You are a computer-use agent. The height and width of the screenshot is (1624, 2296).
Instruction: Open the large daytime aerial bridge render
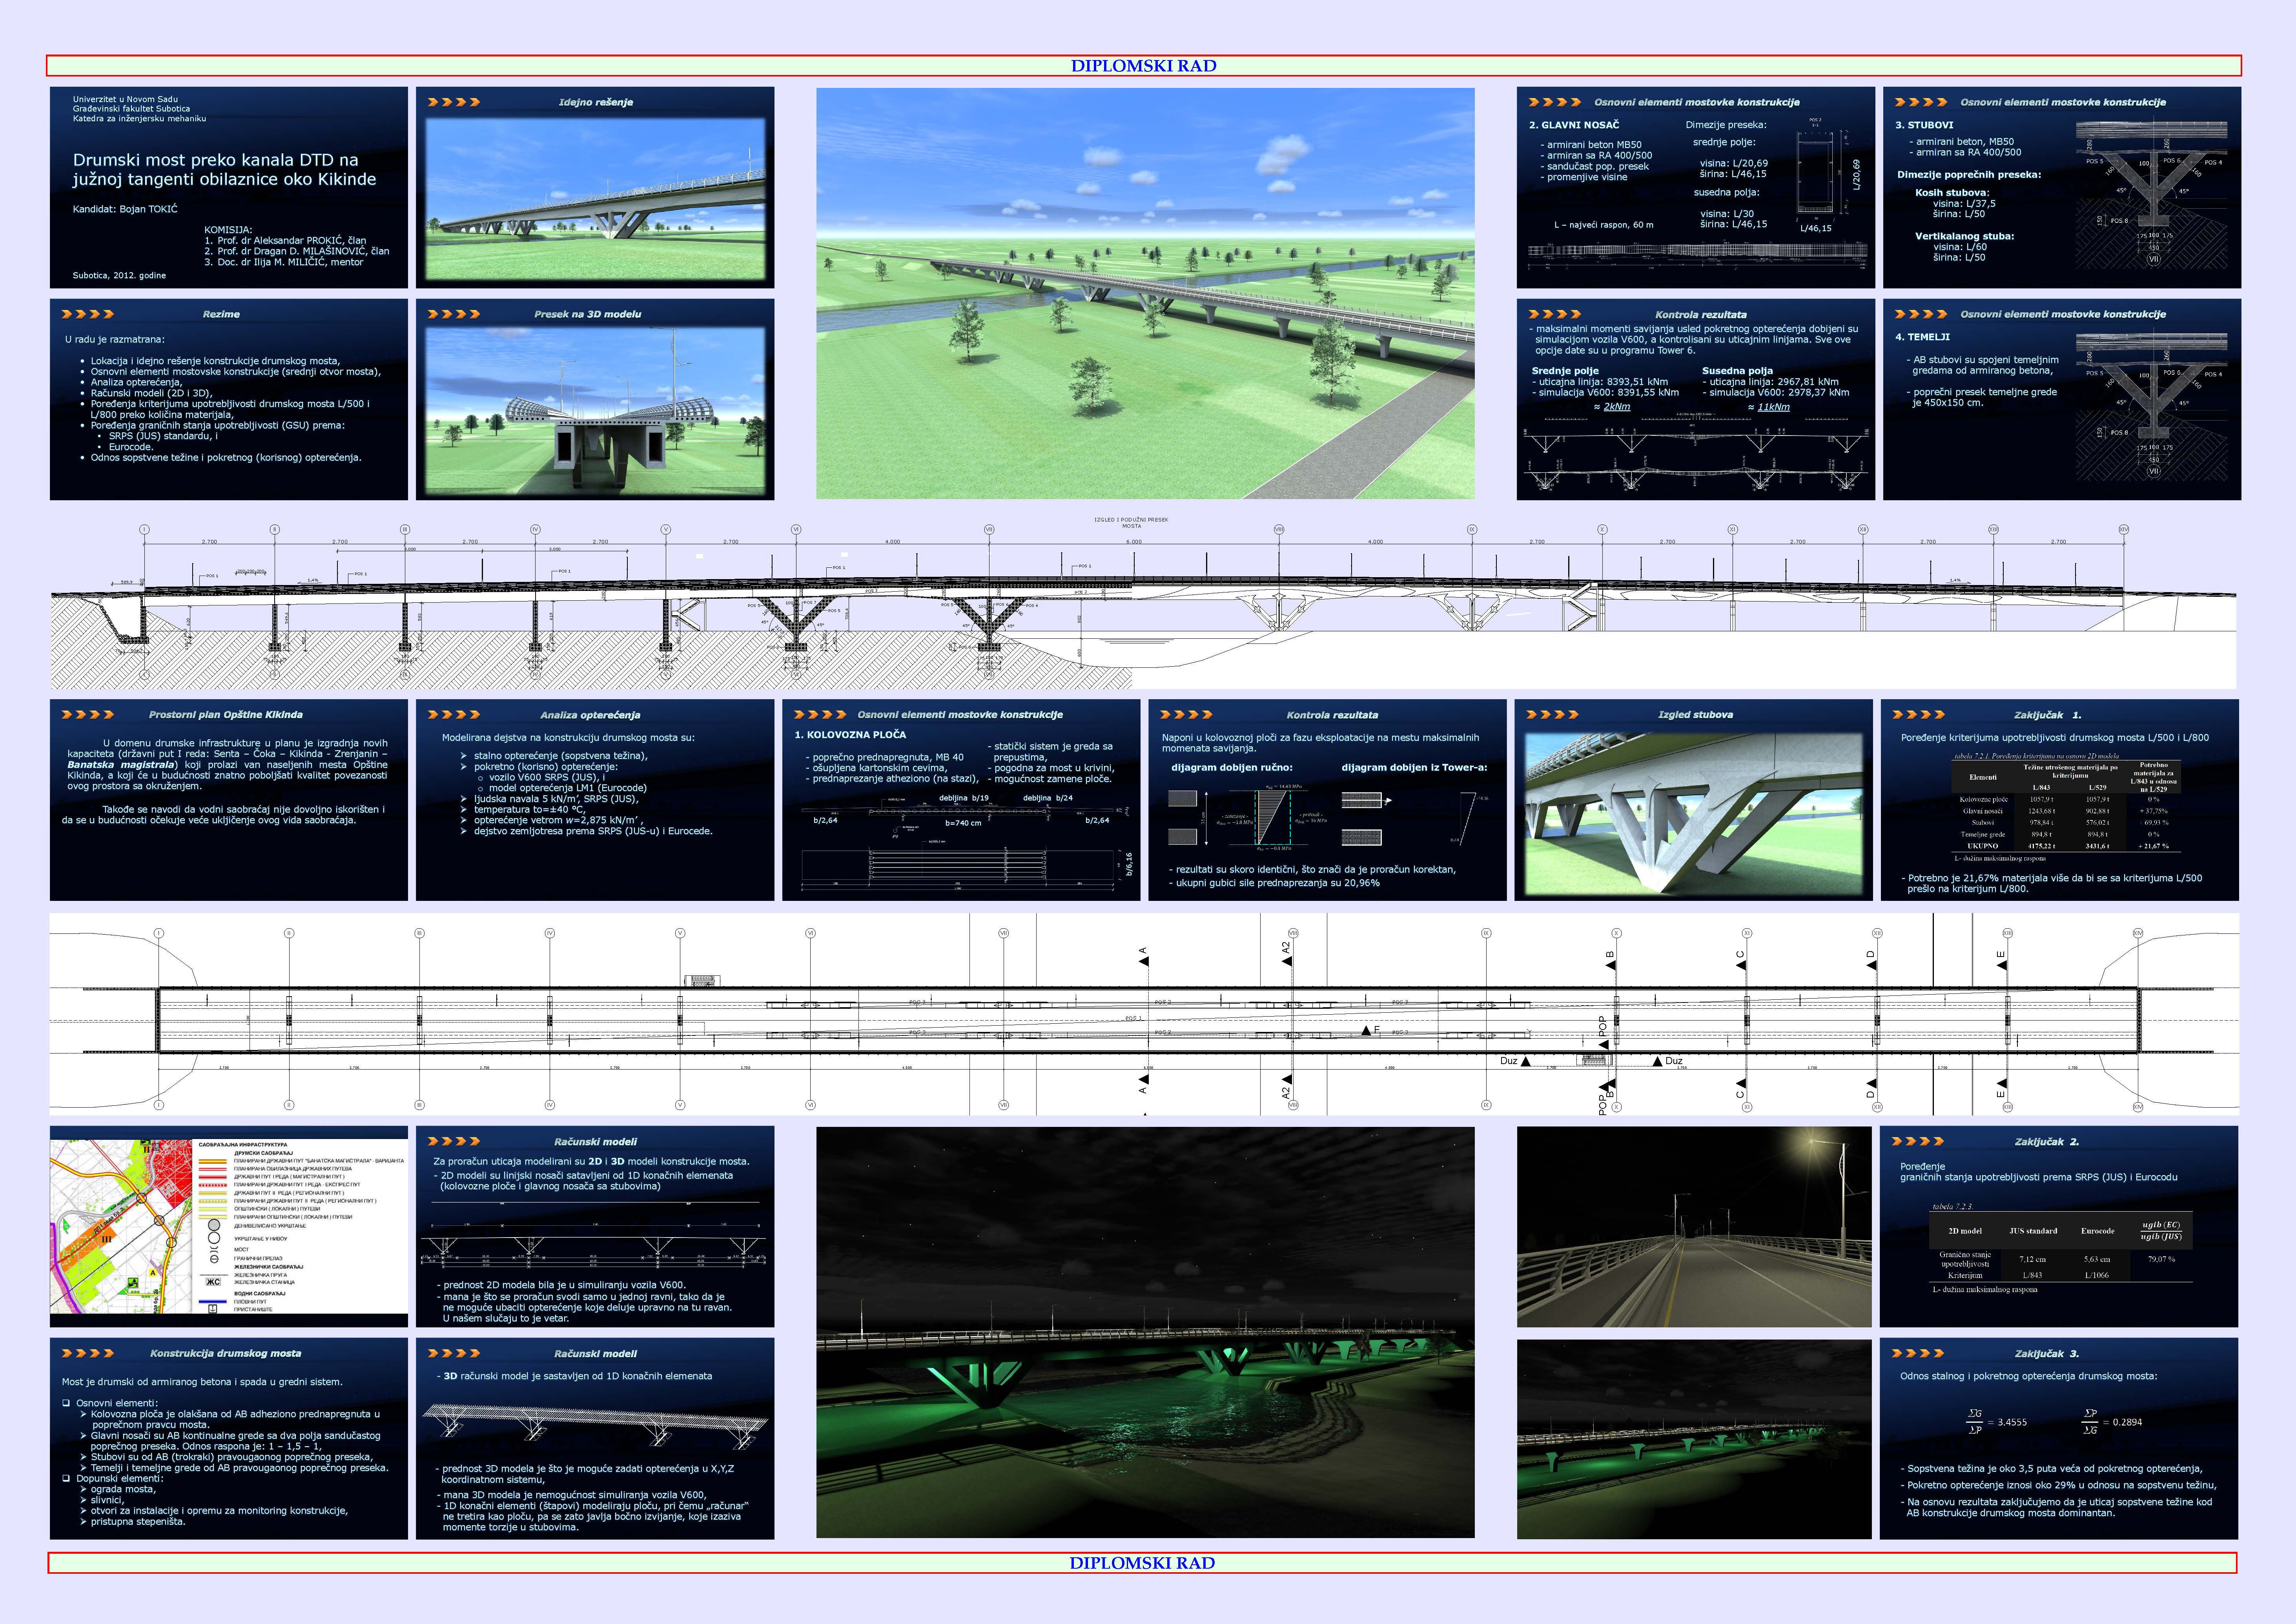click(1145, 293)
